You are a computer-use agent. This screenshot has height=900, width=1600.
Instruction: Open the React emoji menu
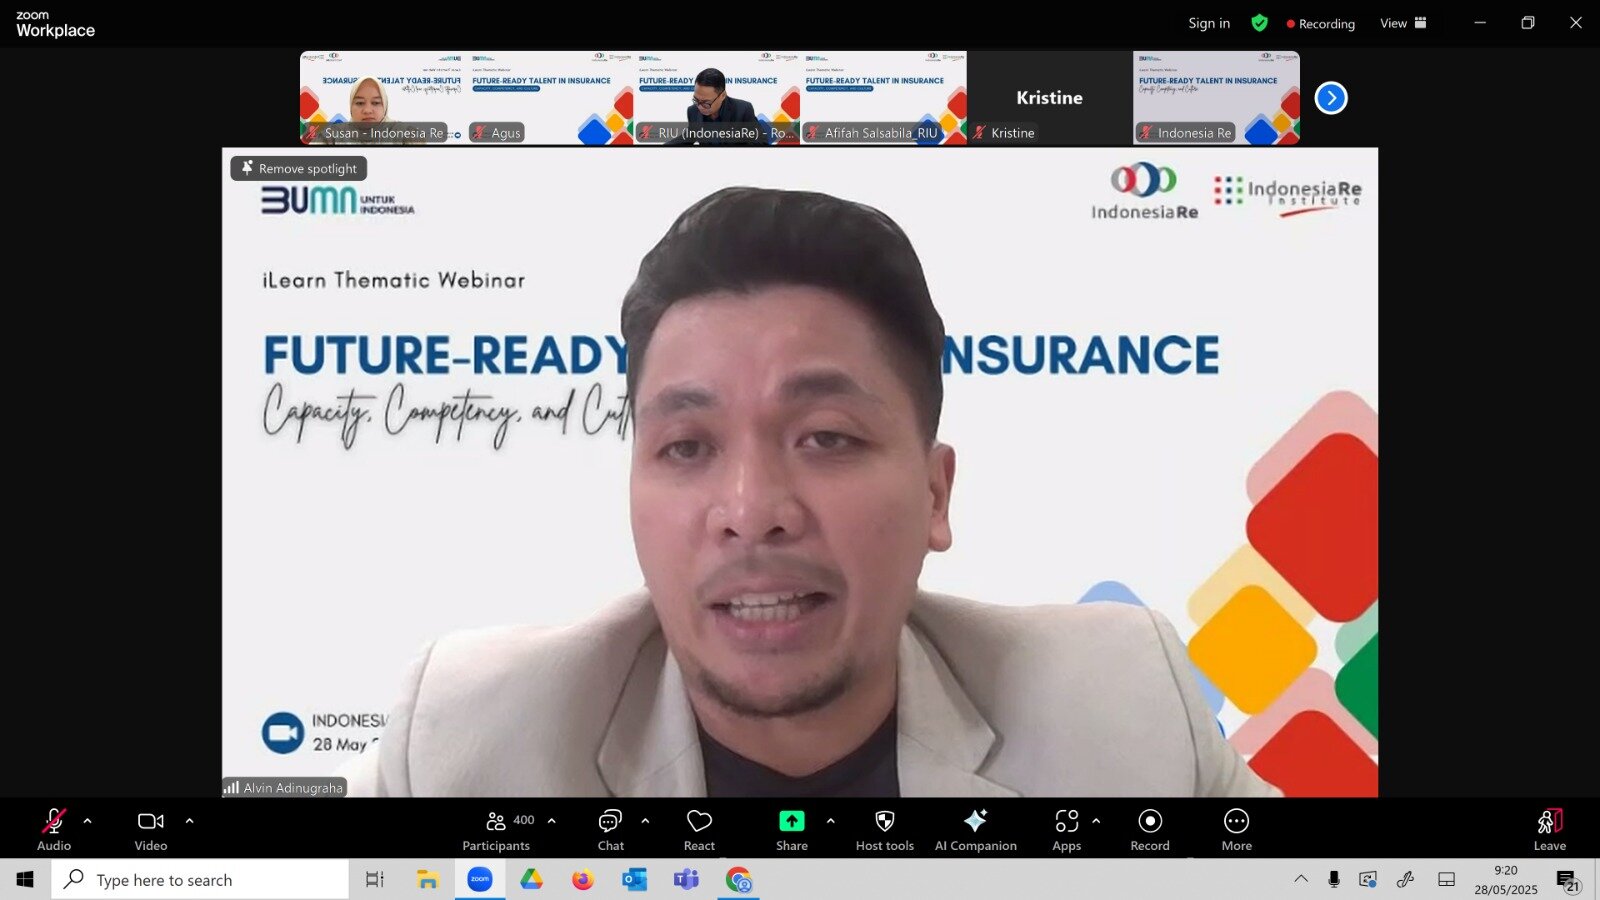(699, 829)
